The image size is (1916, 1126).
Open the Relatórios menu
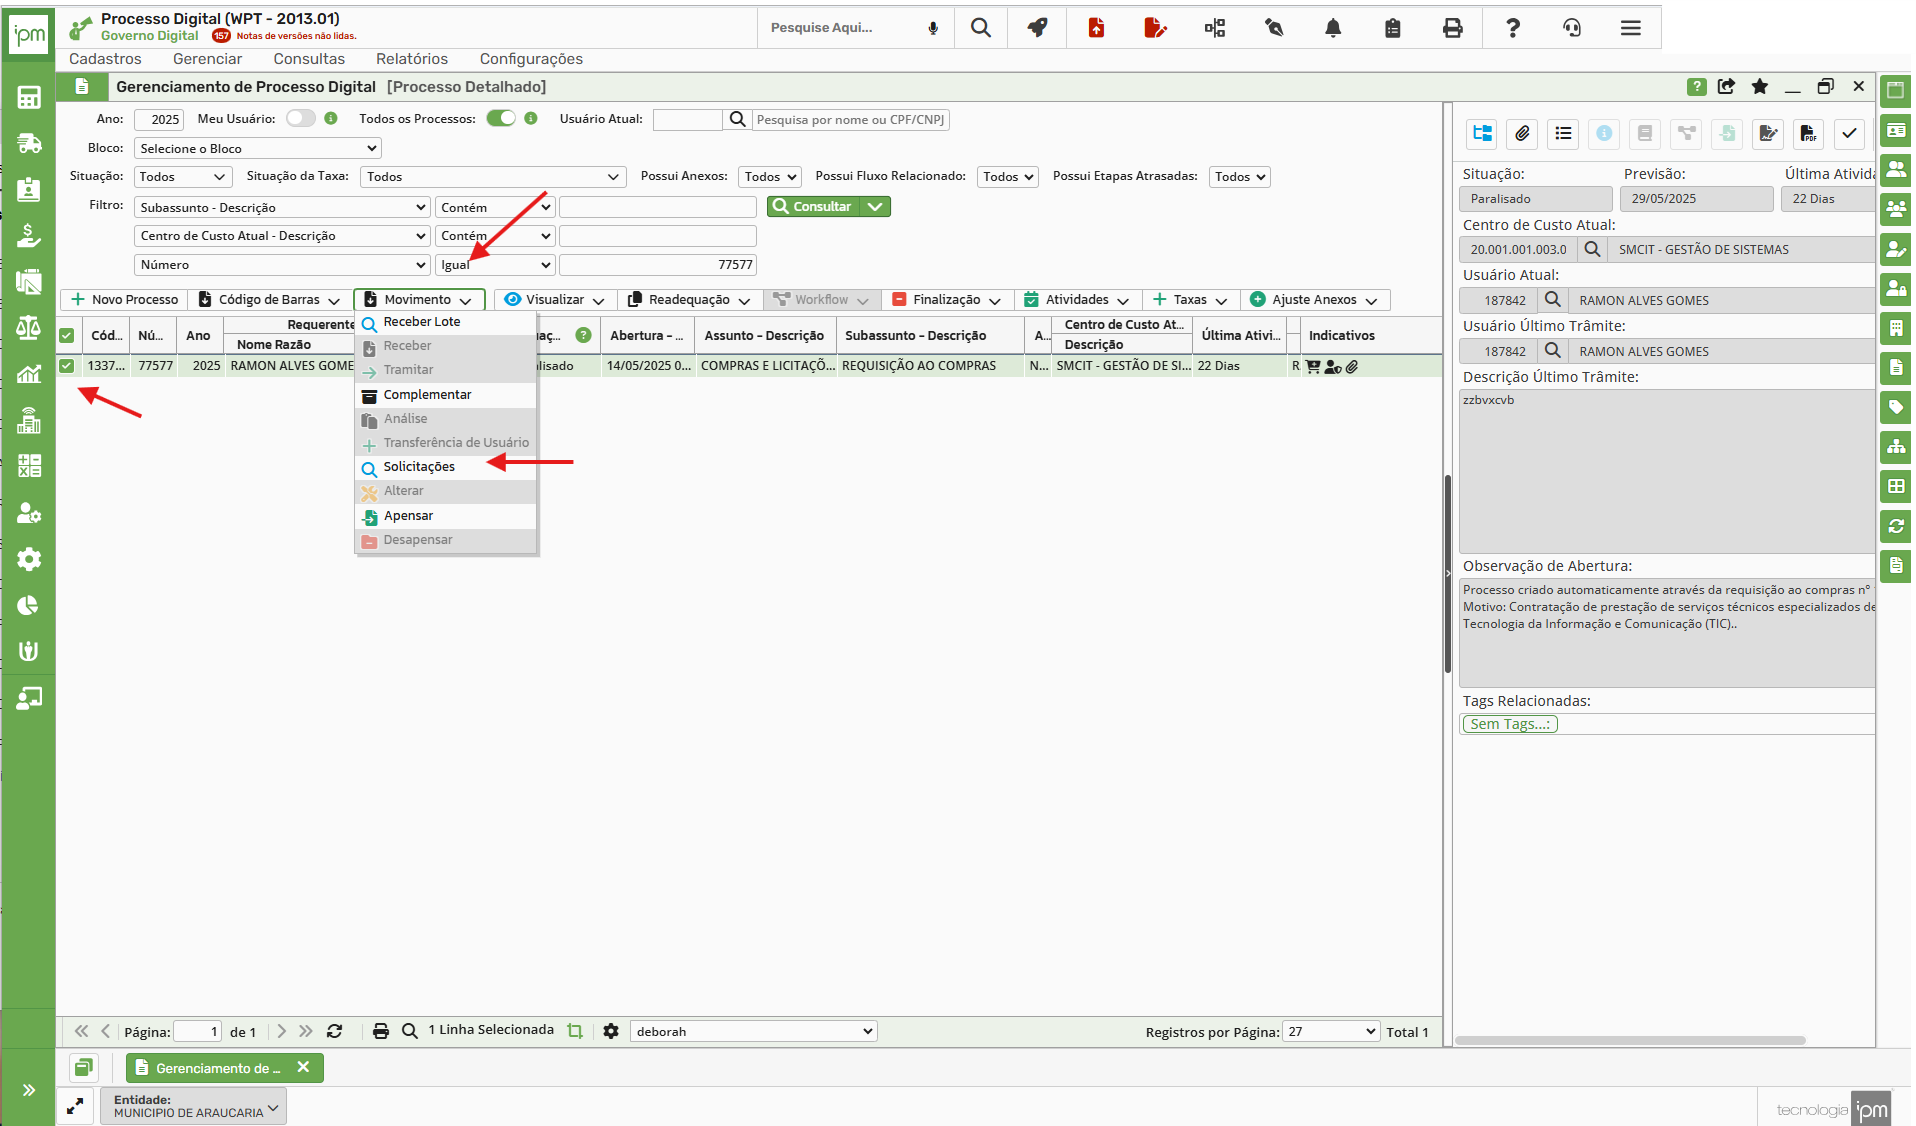pos(412,59)
